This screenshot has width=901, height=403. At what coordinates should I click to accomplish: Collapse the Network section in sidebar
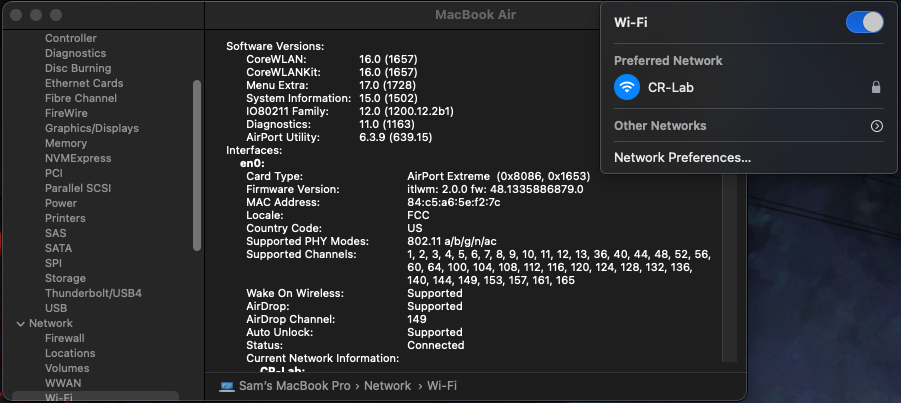click(x=21, y=324)
